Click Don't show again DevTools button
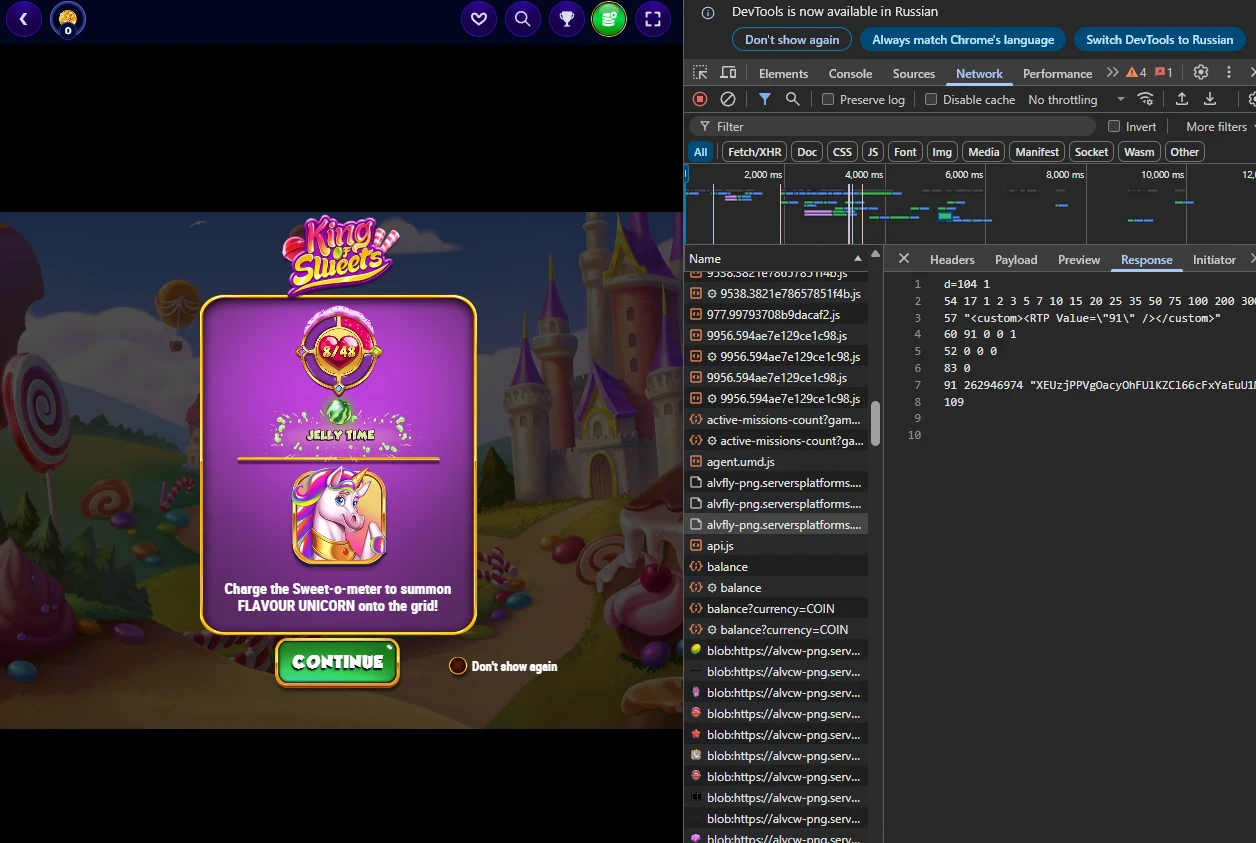 [792, 39]
